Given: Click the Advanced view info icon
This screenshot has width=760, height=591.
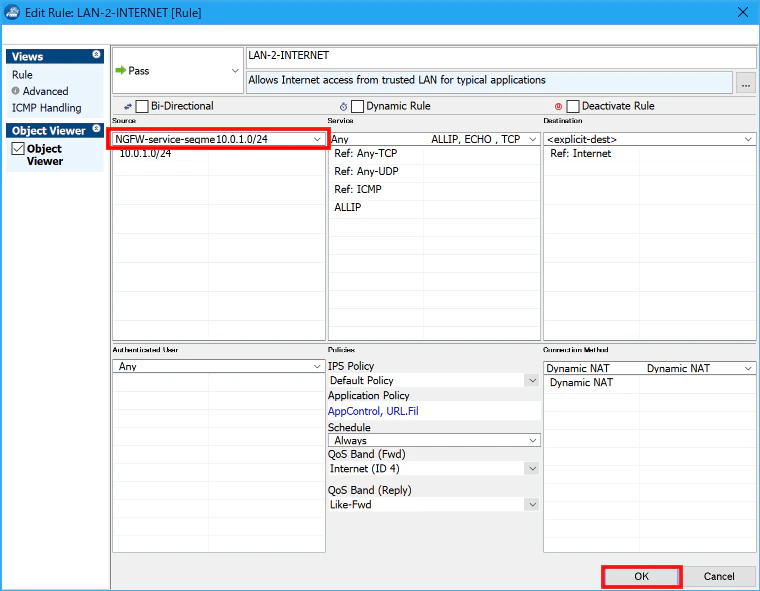Looking at the screenshot, I should (16, 91).
